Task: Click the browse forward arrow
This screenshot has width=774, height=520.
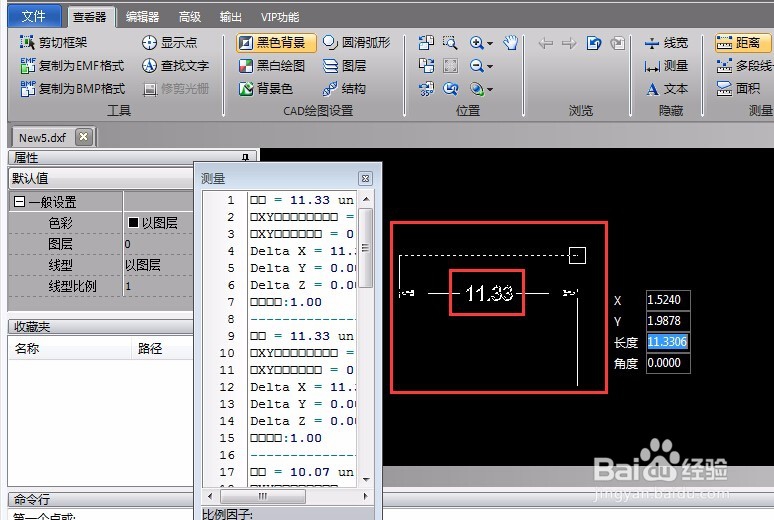Action: 569,43
